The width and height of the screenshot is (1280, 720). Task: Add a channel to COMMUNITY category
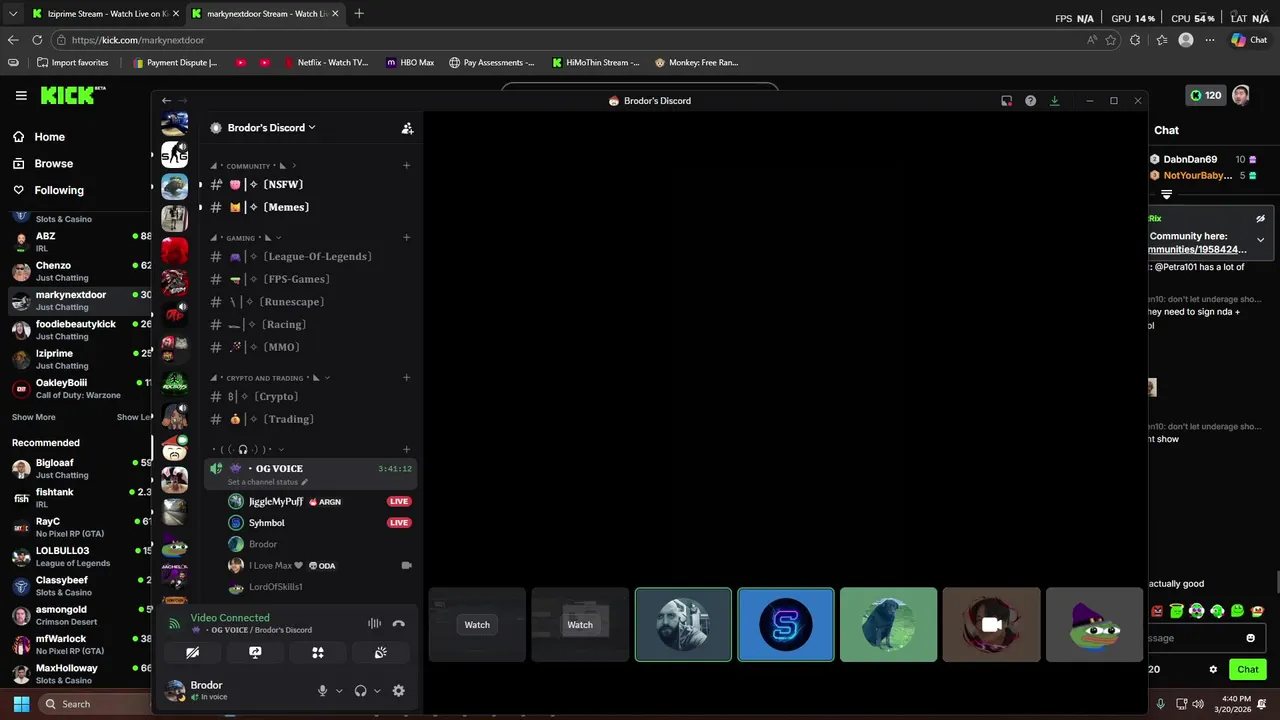tap(406, 166)
